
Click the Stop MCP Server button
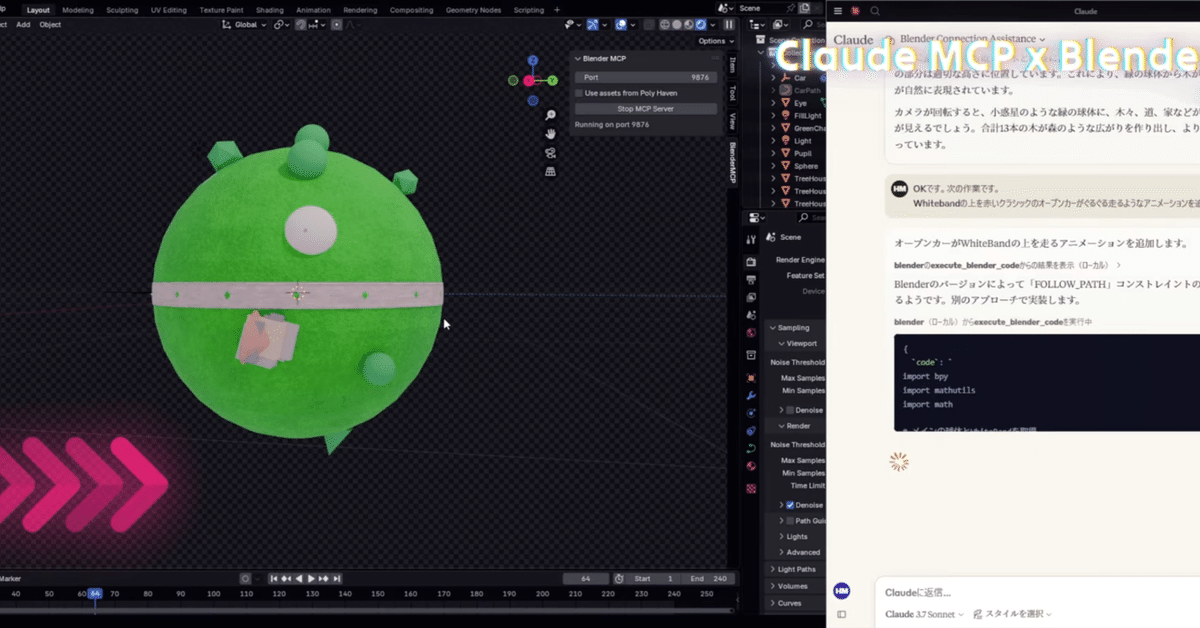[x=646, y=107]
